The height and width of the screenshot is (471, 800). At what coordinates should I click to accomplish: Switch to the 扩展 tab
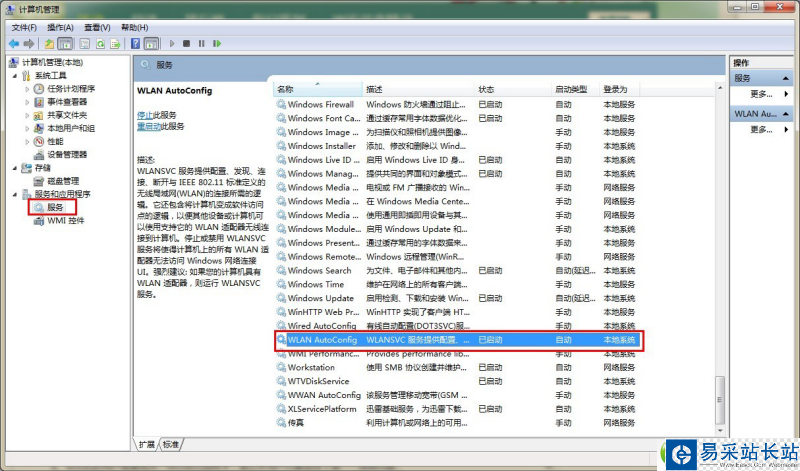tap(146, 444)
